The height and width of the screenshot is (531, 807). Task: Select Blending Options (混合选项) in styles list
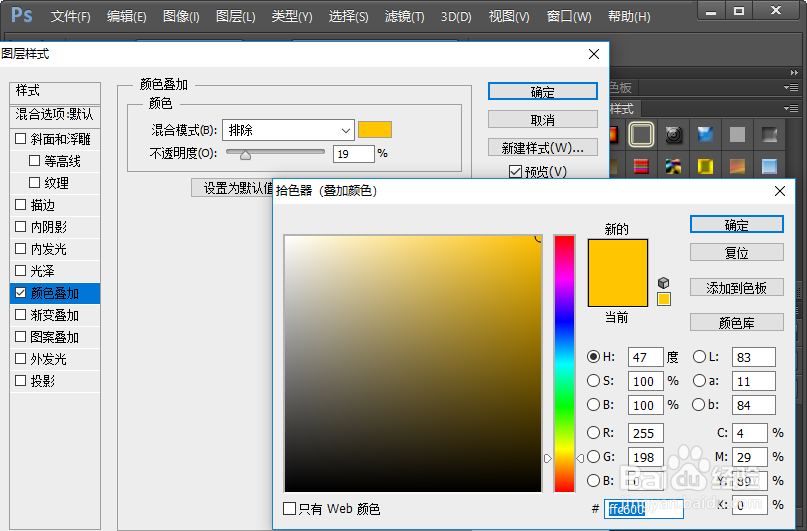coord(55,114)
